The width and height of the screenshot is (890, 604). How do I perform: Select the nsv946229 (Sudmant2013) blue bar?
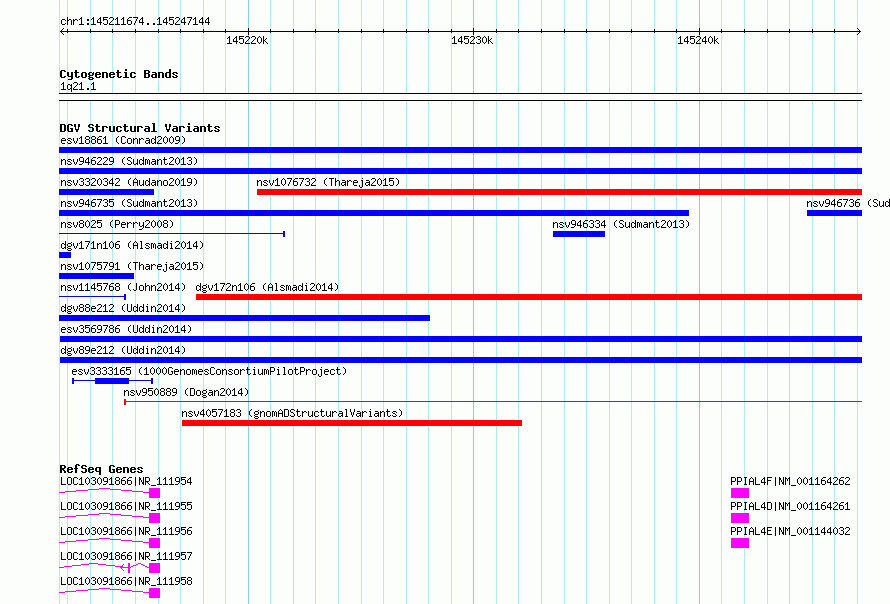(460, 171)
